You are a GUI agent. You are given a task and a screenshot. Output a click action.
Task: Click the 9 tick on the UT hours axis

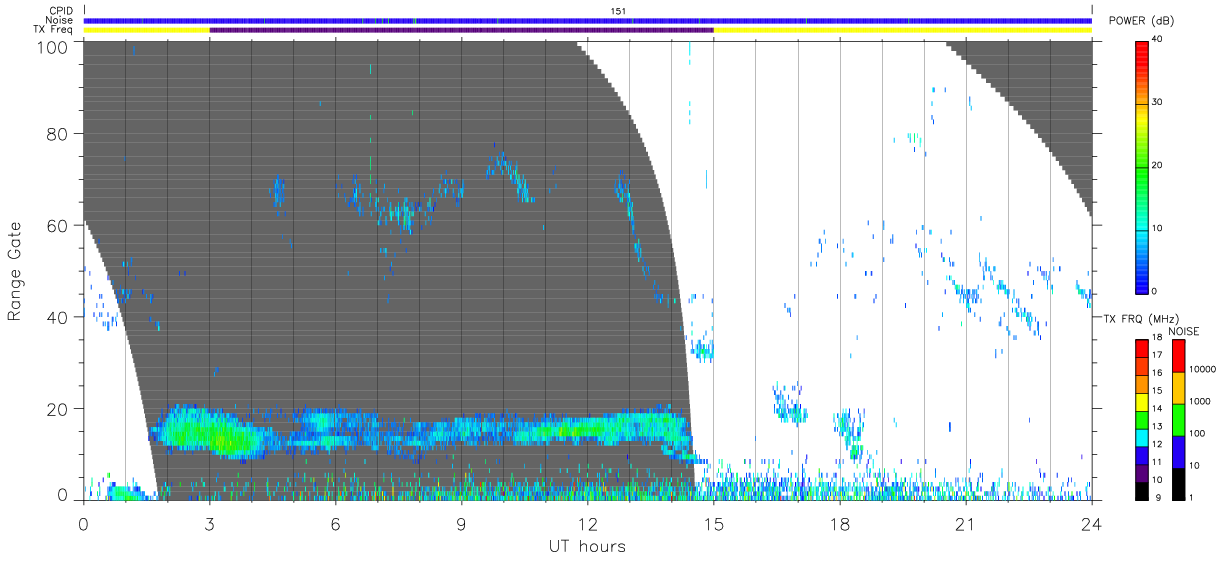461,523
